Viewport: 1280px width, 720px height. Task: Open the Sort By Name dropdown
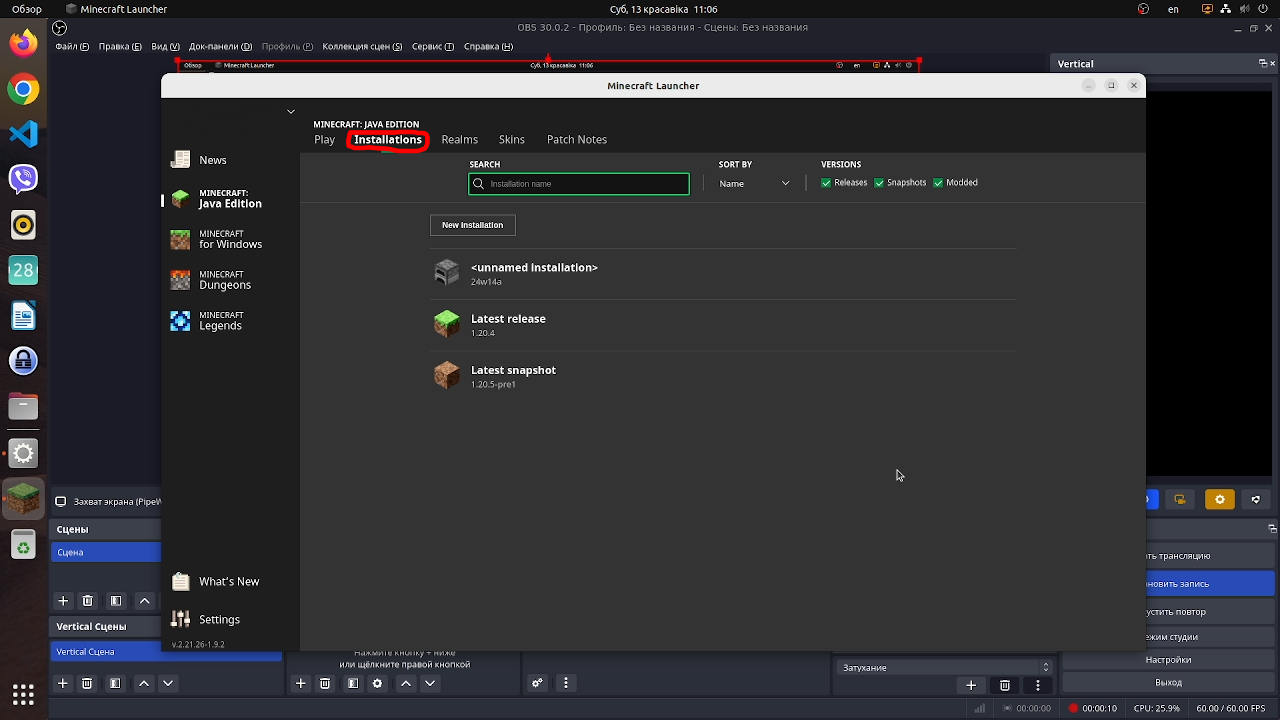[755, 184]
